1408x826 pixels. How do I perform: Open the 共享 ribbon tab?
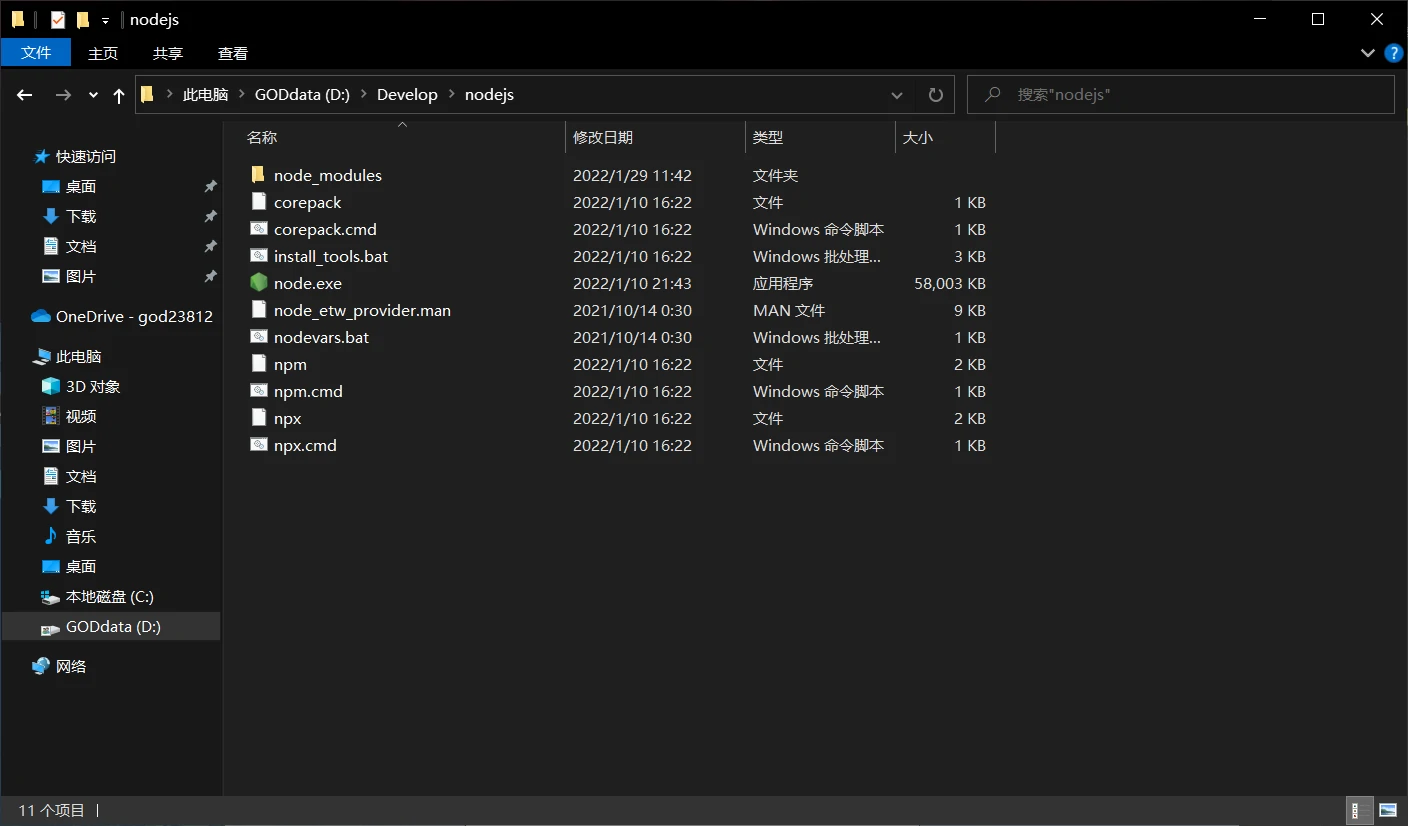click(168, 53)
